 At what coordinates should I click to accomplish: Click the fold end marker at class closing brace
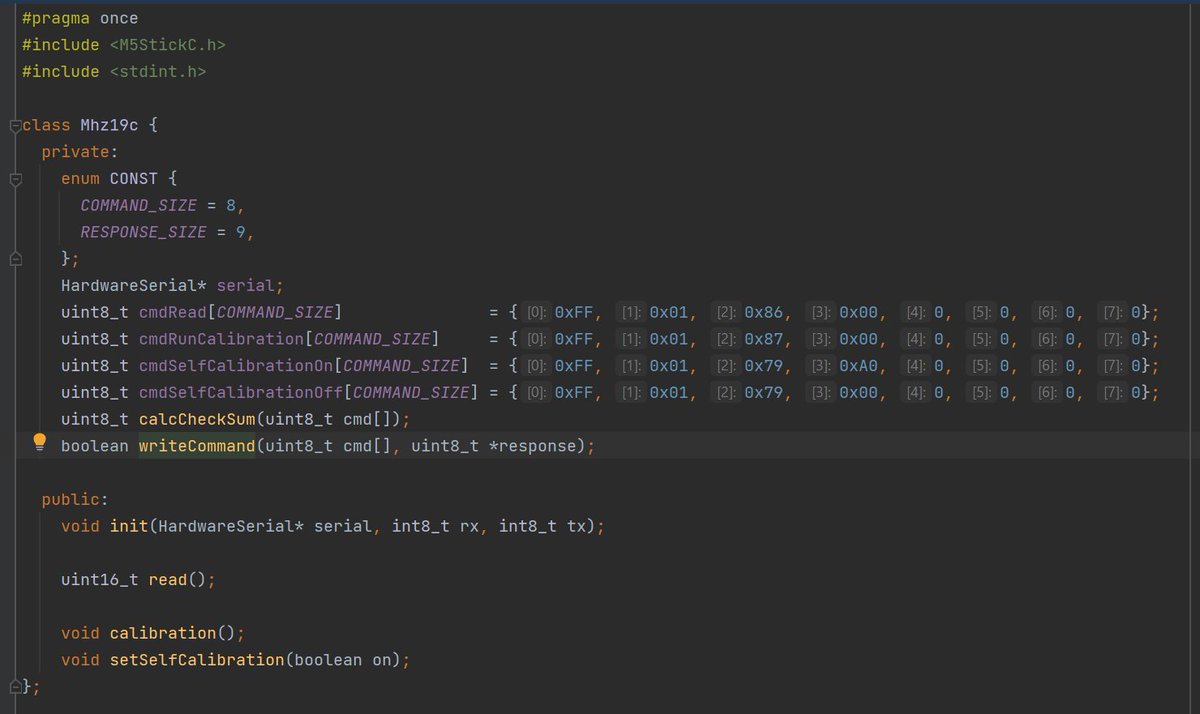tap(14, 687)
